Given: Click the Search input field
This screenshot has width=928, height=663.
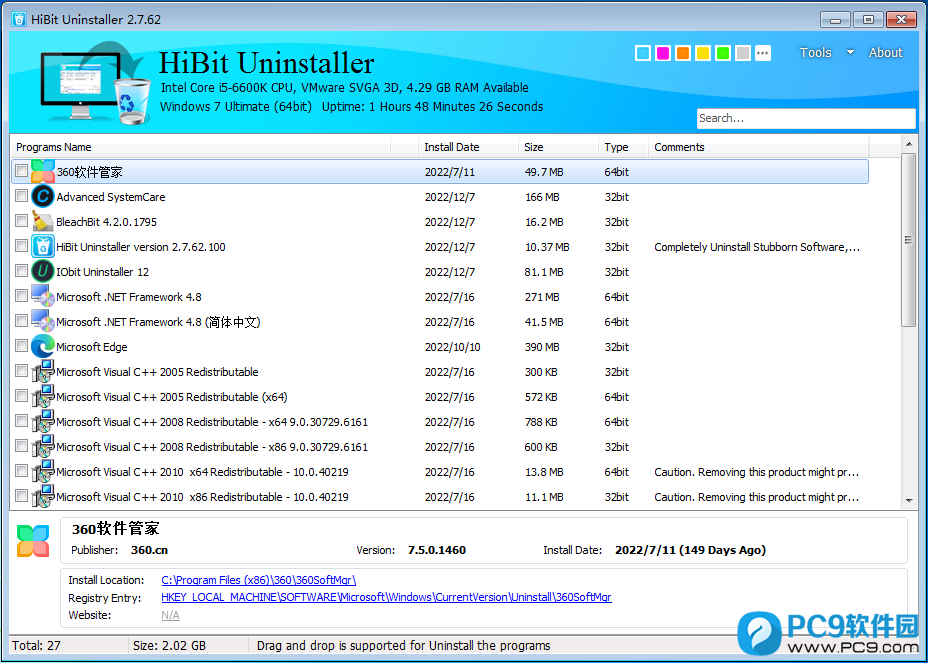Looking at the screenshot, I should 805,118.
